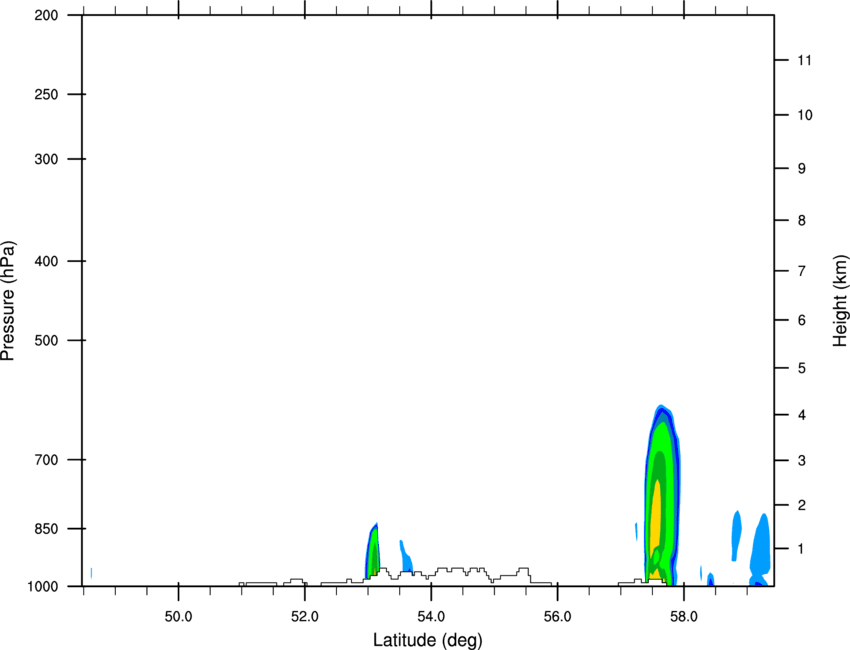Click the 9 km height label

click(802, 169)
